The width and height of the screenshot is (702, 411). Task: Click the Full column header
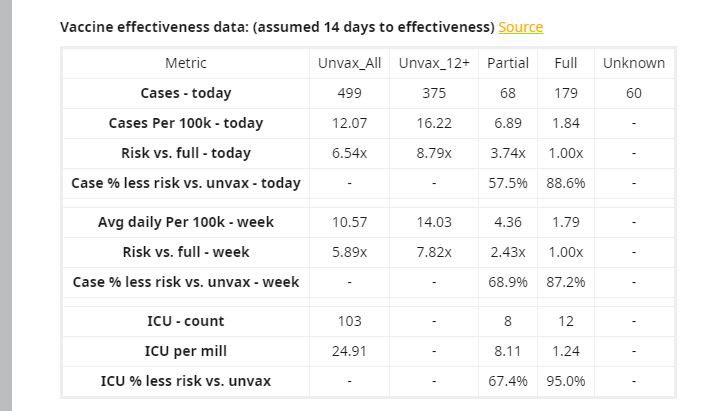click(566, 63)
